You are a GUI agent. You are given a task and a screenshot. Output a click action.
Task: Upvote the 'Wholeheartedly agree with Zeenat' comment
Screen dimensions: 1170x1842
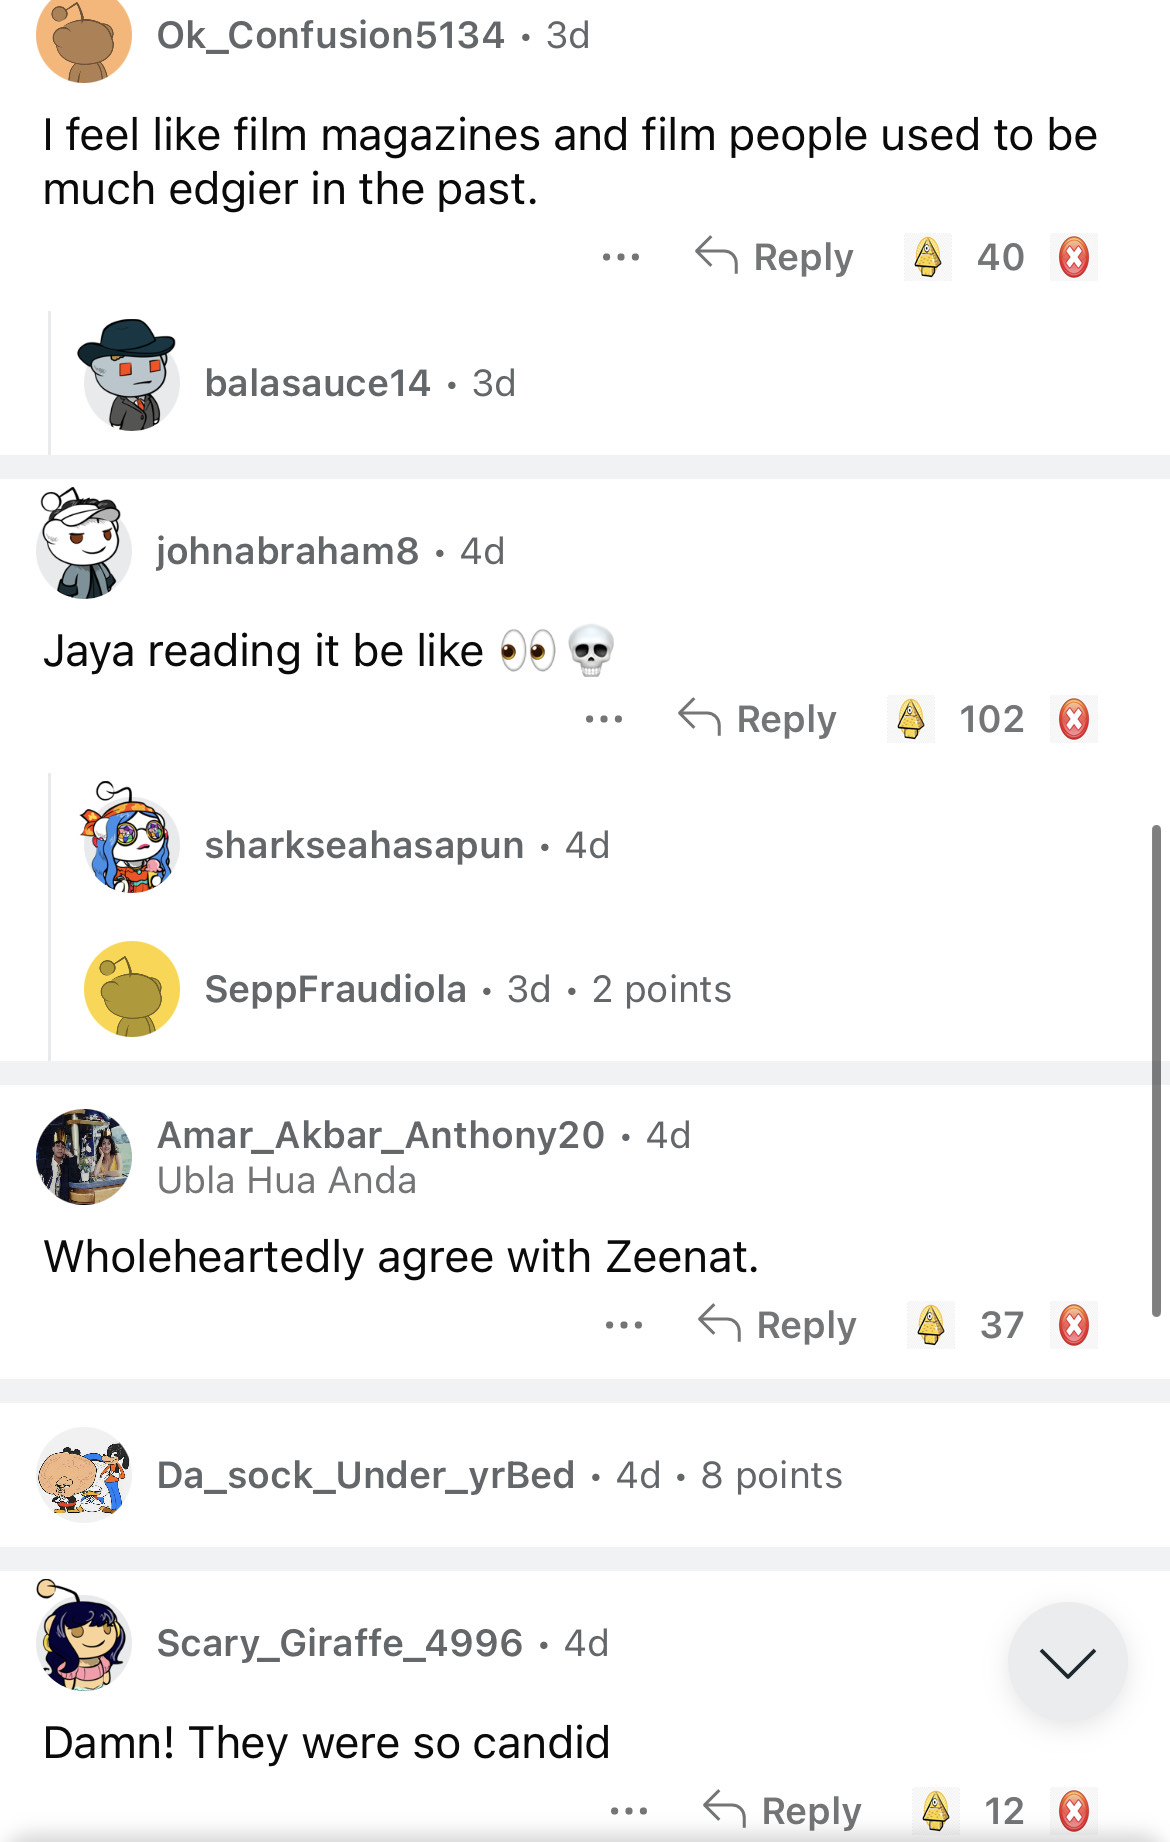[x=931, y=1325]
